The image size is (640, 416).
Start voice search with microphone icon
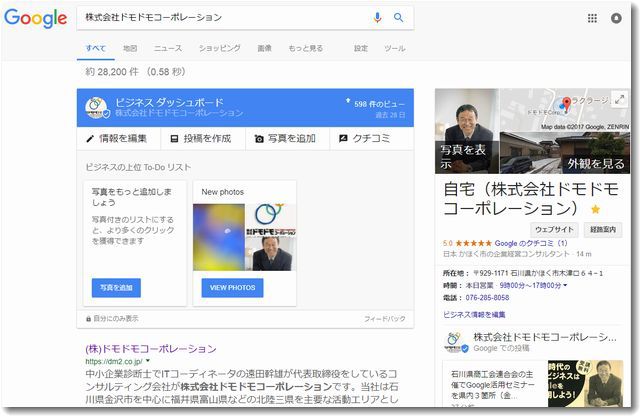378,17
